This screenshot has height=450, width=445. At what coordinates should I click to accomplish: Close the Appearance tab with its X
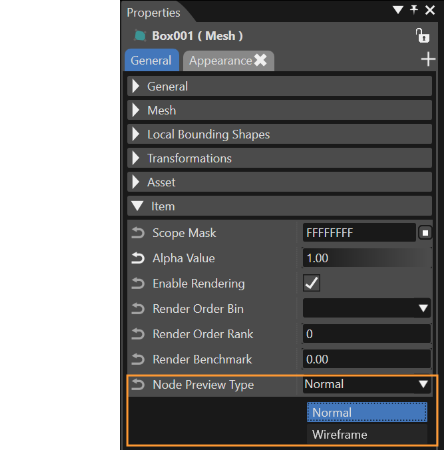(x=260, y=60)
